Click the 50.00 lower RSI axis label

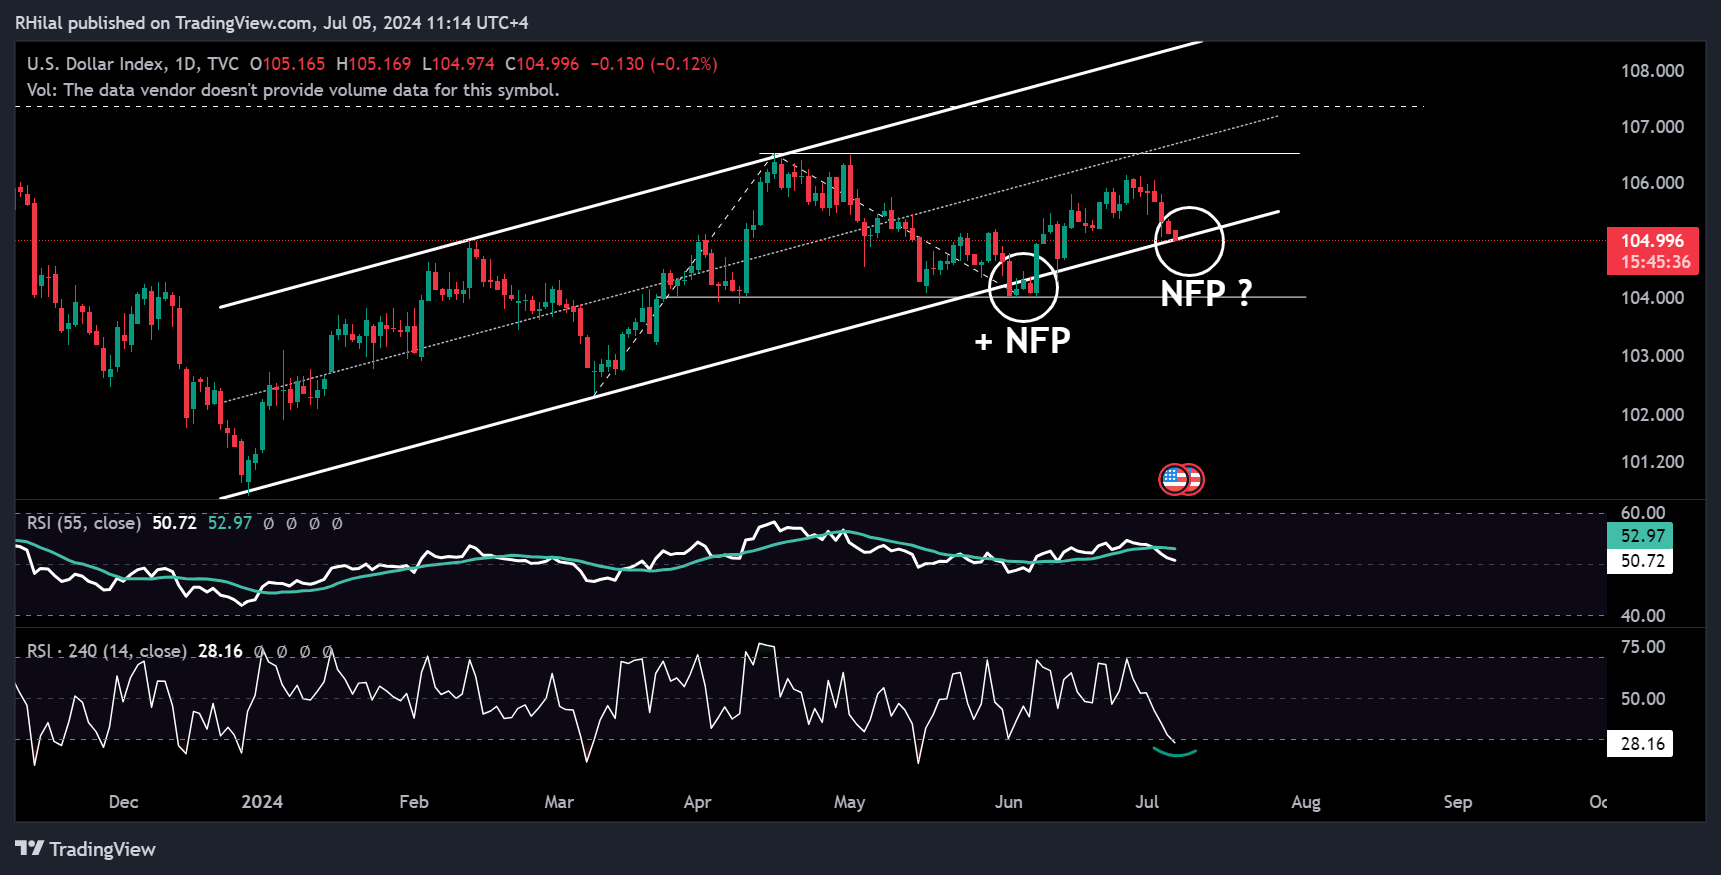pyautogui.click(x=1642, y=699)
